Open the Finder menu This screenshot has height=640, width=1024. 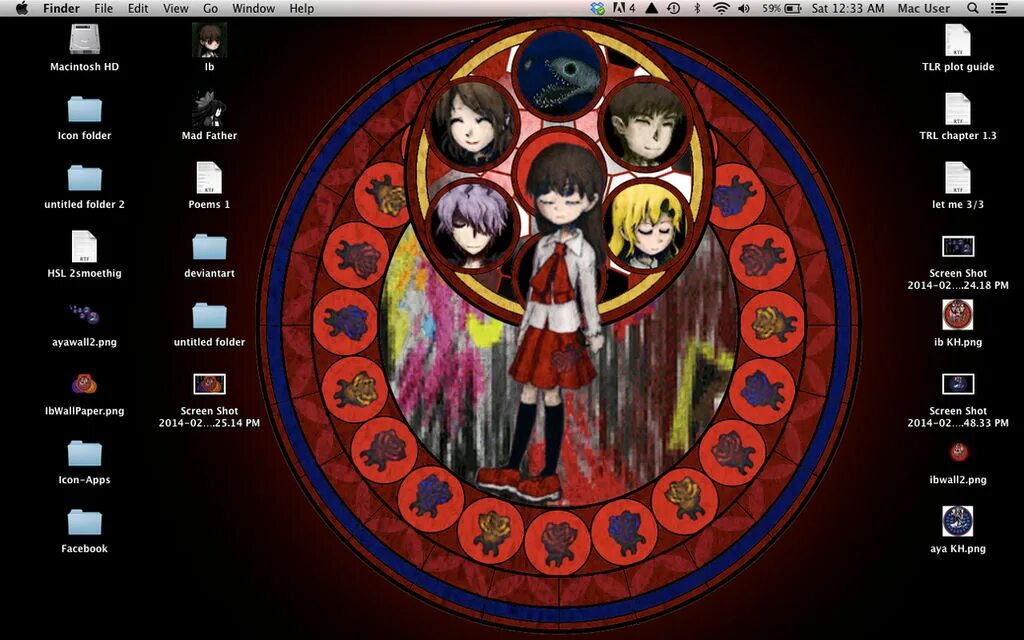[x=61, y=8]
